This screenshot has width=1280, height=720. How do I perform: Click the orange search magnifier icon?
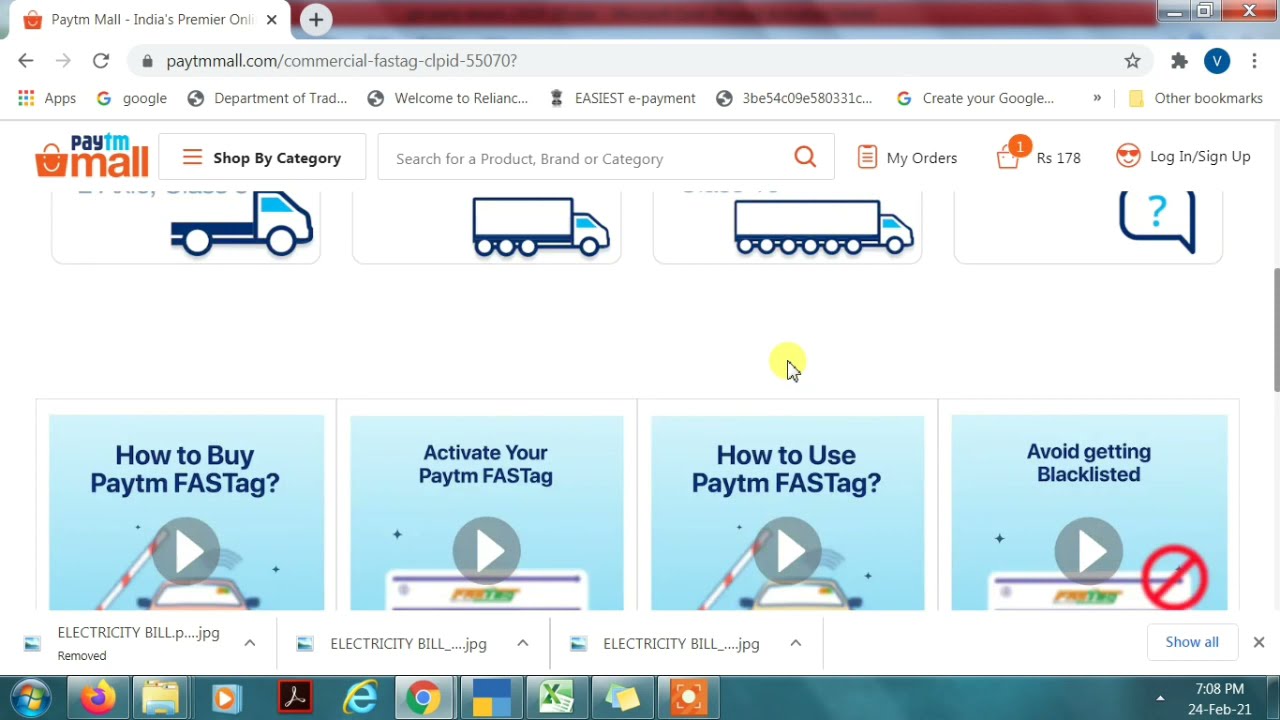(805, 157)
